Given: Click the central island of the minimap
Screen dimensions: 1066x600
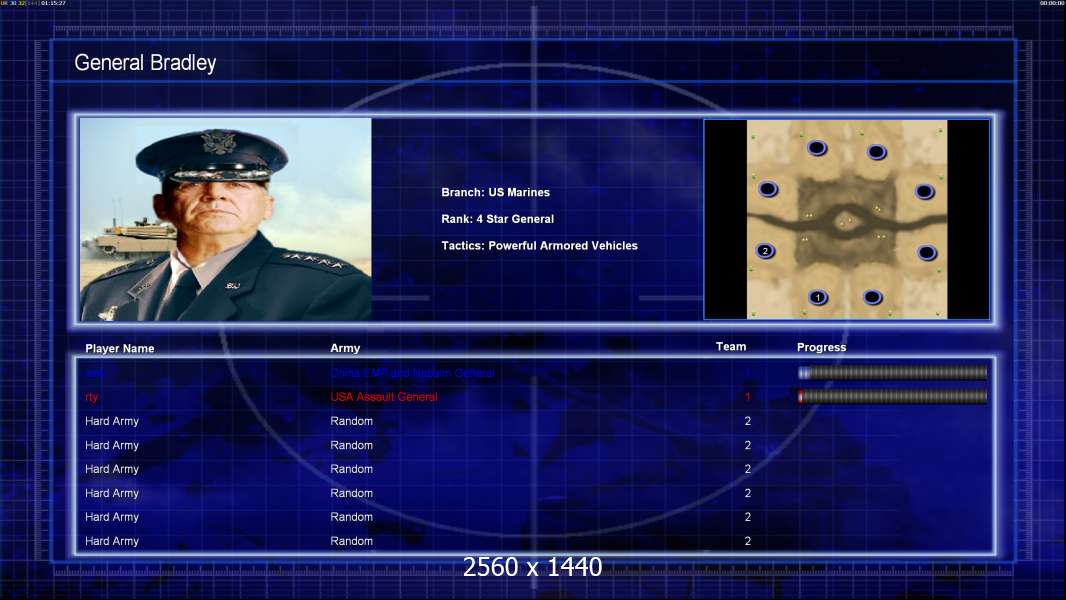Looking at the screenshot, I should [x=845, y=222].
